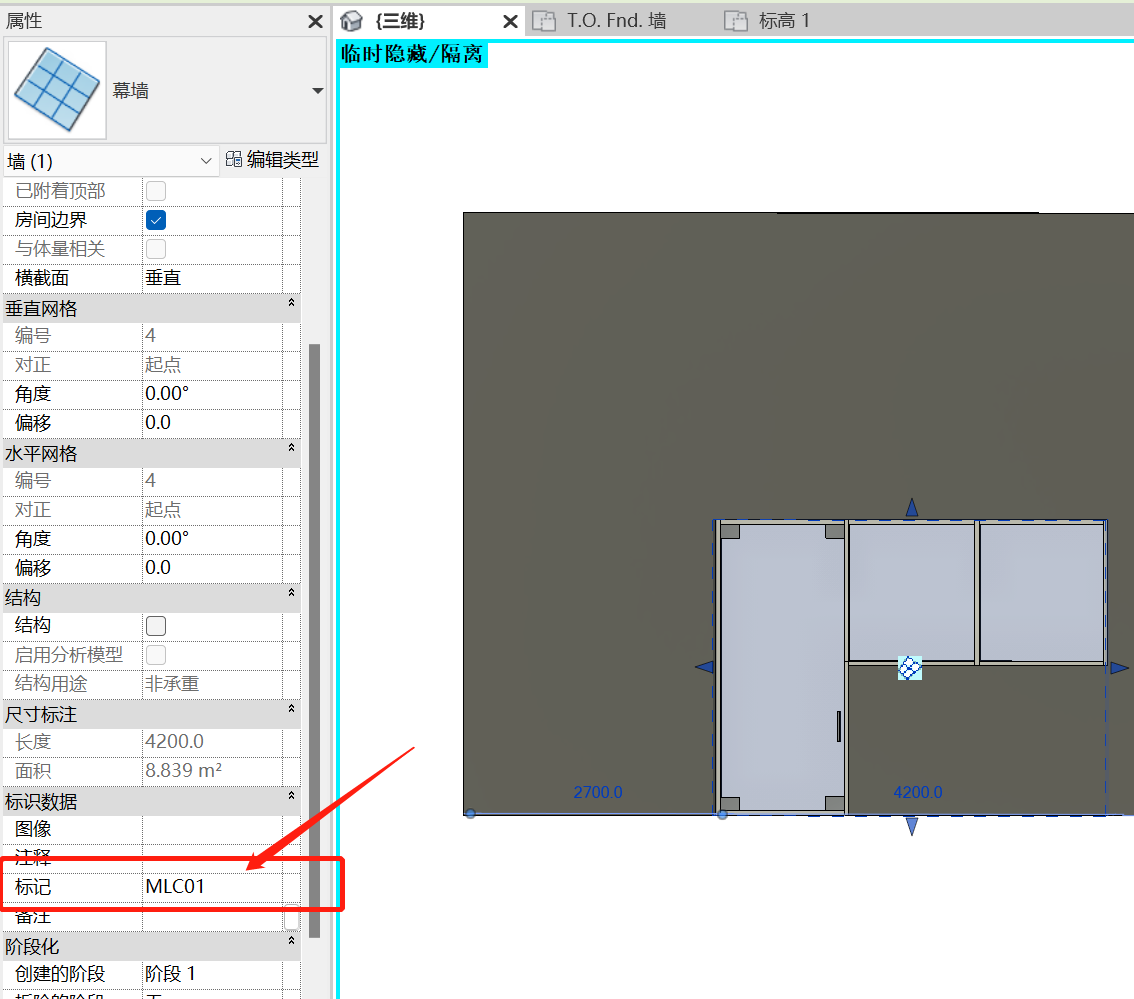Click the view icon on T.O. Fnd. 墙 tab

click(x=544, y=21)
